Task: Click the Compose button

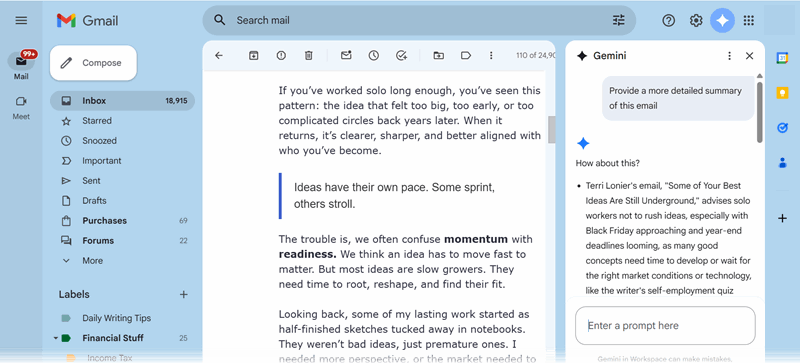Action: click(x=93, y=63)
